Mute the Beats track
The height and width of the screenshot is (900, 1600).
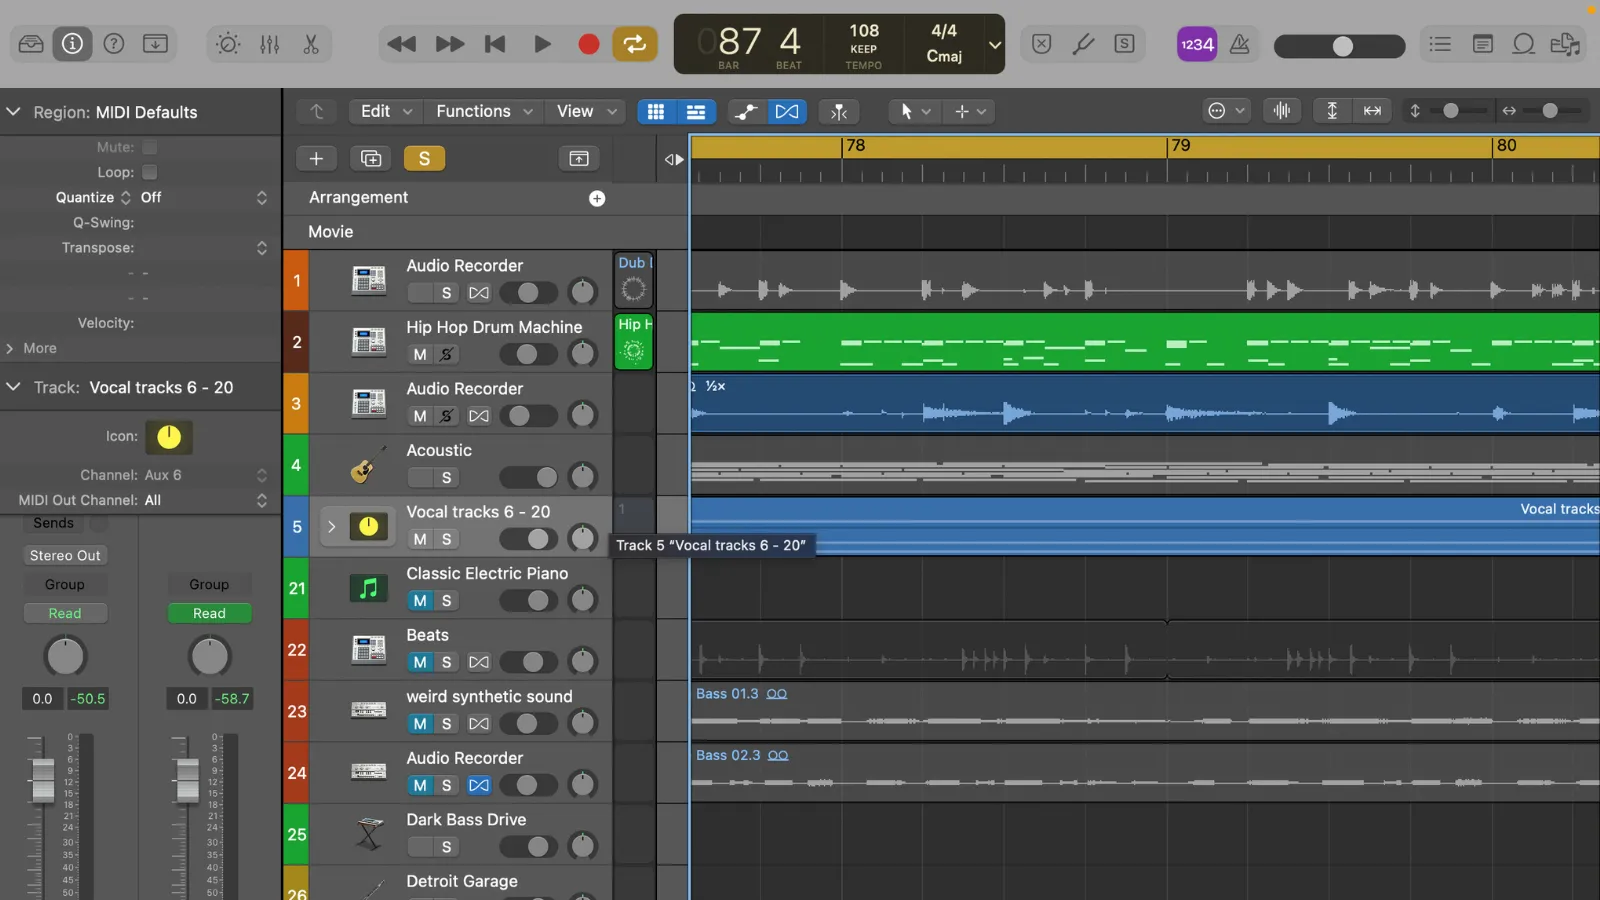tap(419, 662)
